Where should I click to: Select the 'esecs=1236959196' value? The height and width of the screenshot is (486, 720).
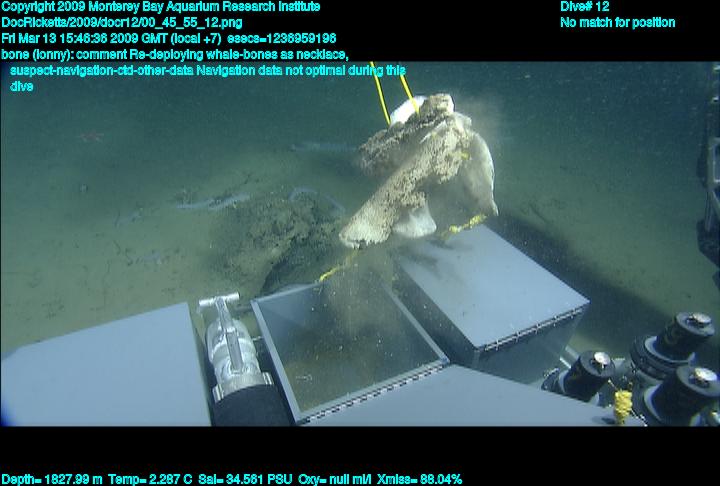point(281,38)
